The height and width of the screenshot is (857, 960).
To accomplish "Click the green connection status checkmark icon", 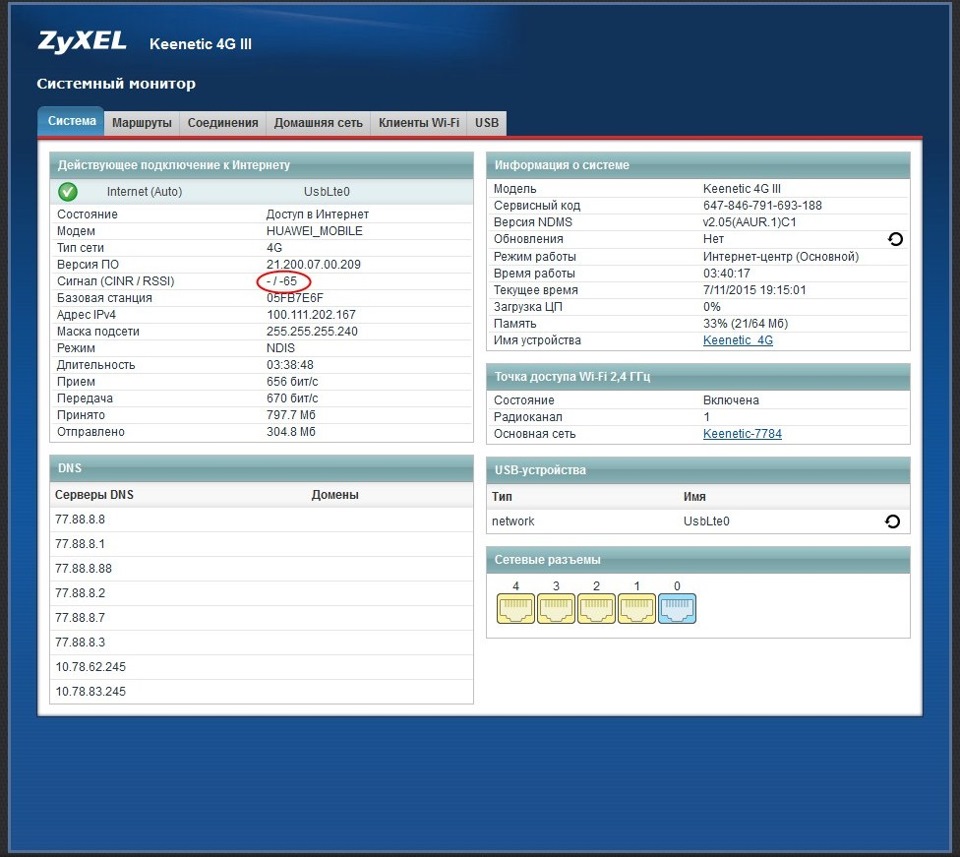I will point(67,192).
